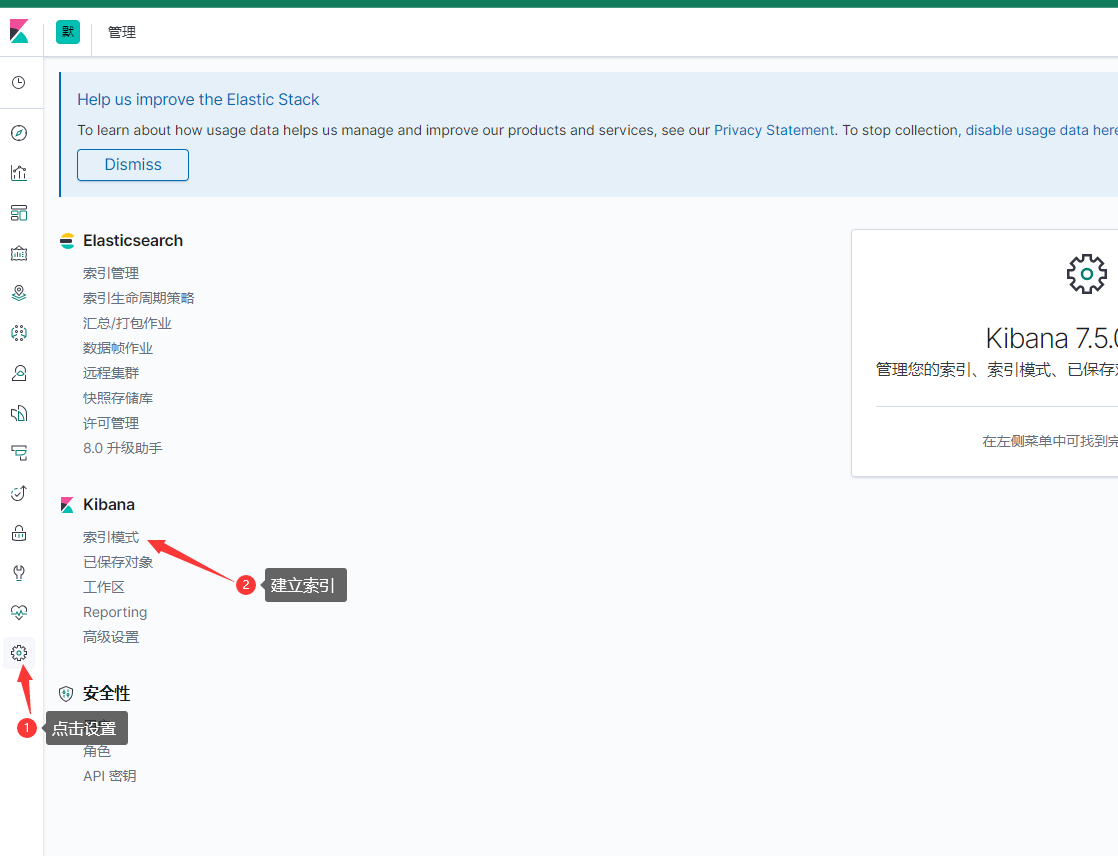
Task: Click the Kibana logo home icon
Action: point(19,31)
